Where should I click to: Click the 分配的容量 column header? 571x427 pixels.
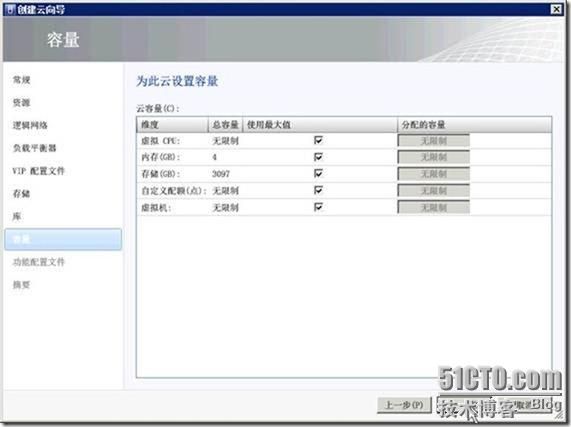474,125
